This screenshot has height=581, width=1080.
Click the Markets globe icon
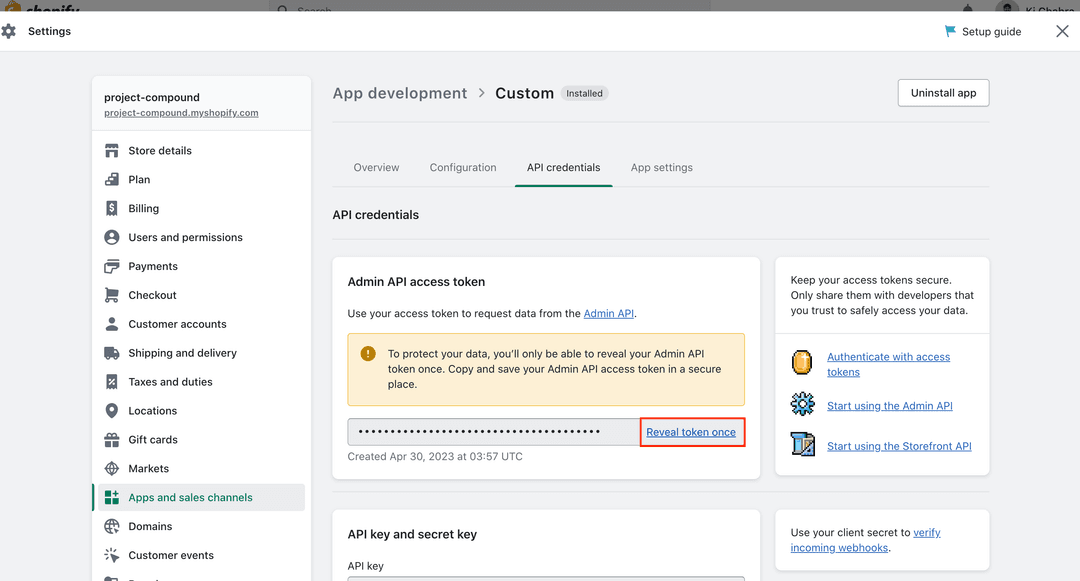coord(112,469)
